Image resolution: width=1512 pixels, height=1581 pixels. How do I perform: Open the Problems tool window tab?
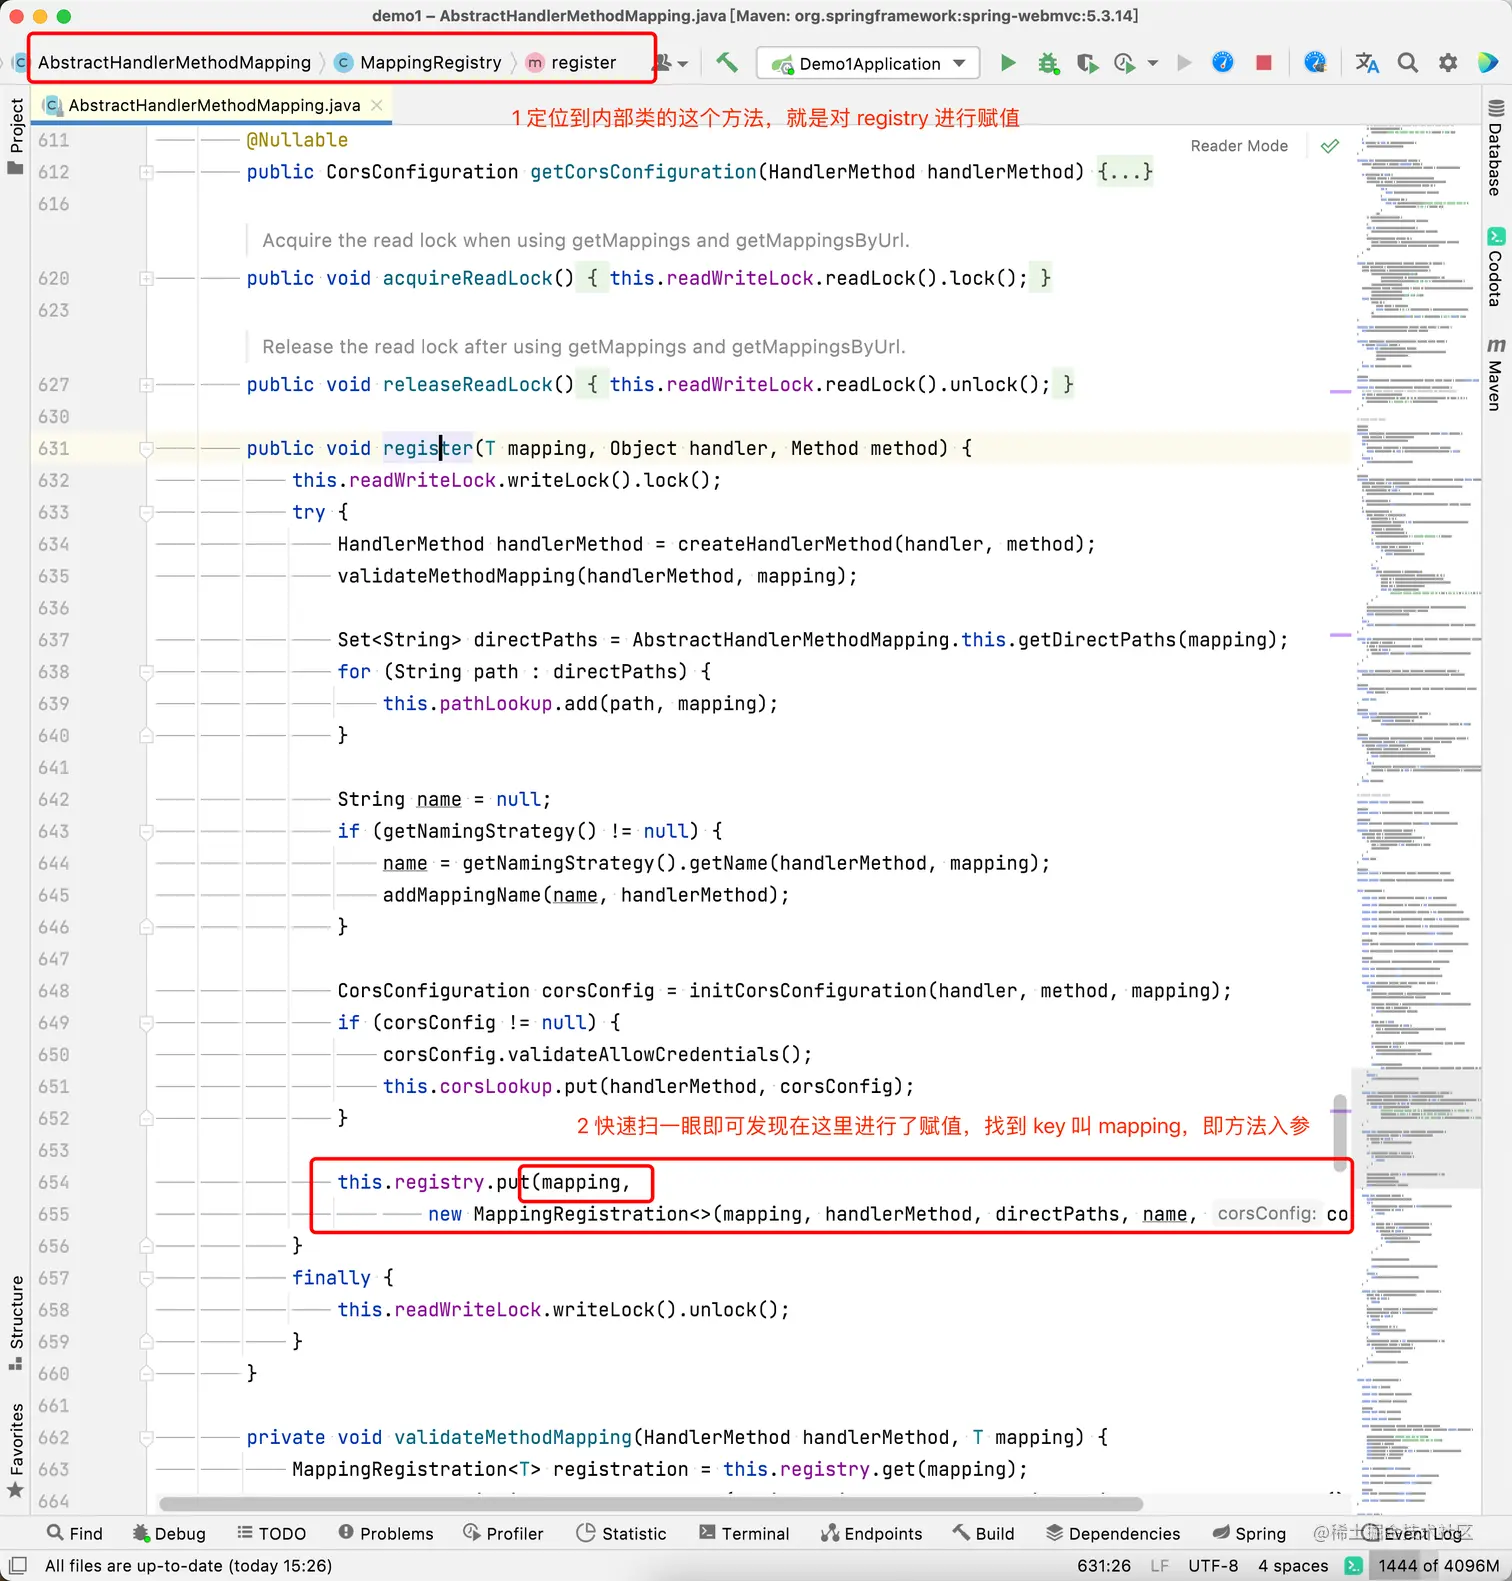tap(386, 1533)
